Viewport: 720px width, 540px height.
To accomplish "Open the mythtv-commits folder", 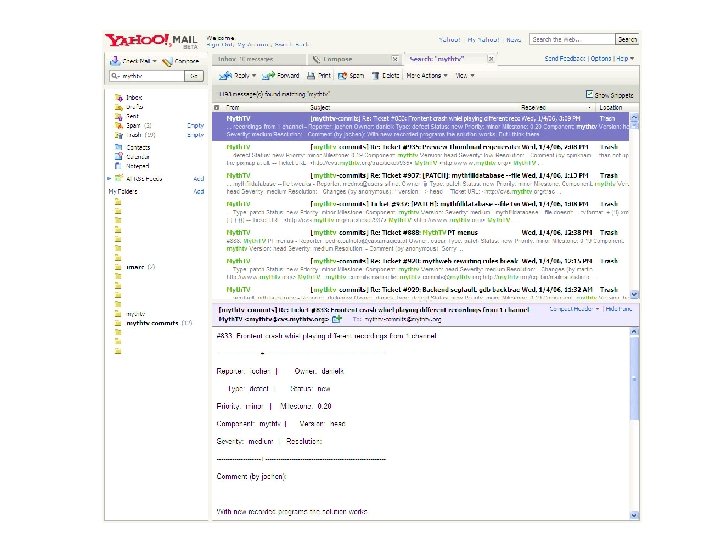I will [152, 323].
